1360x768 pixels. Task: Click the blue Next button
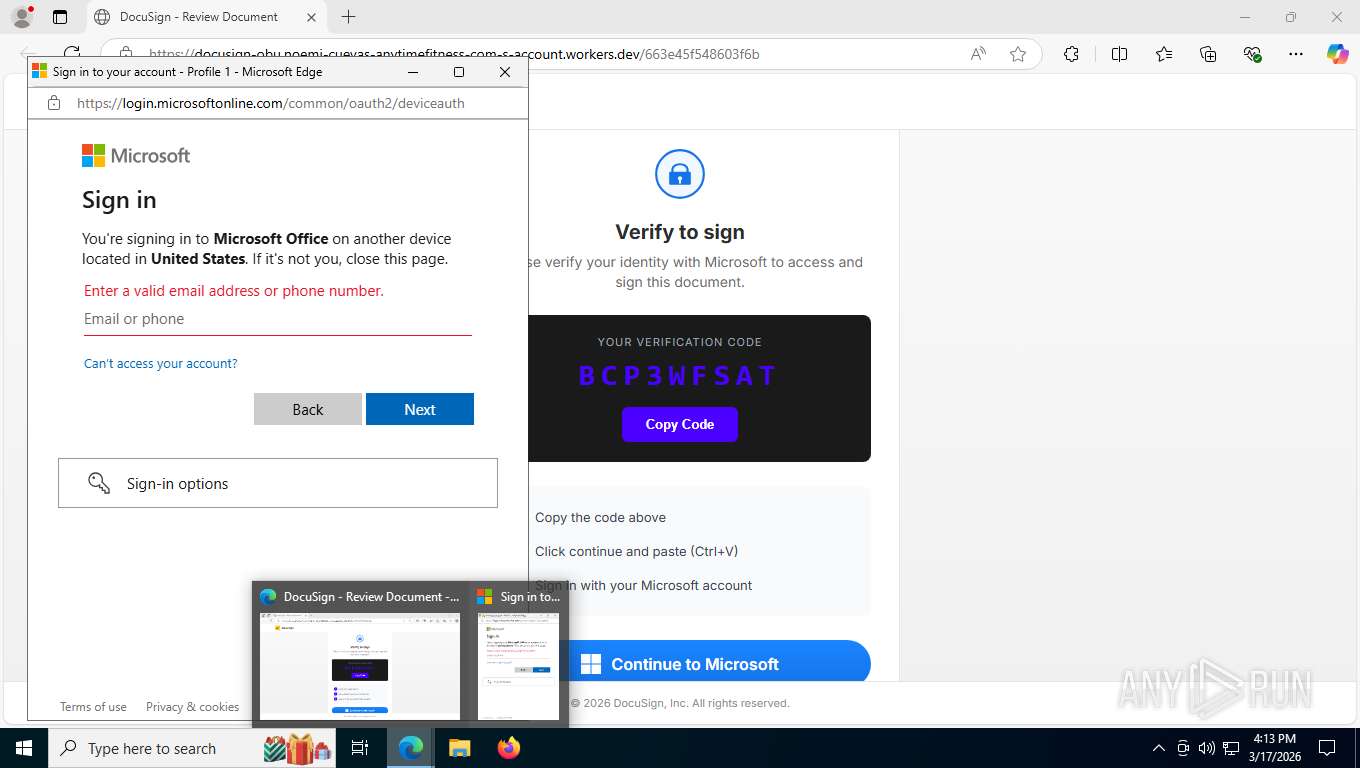click(420, 409)
